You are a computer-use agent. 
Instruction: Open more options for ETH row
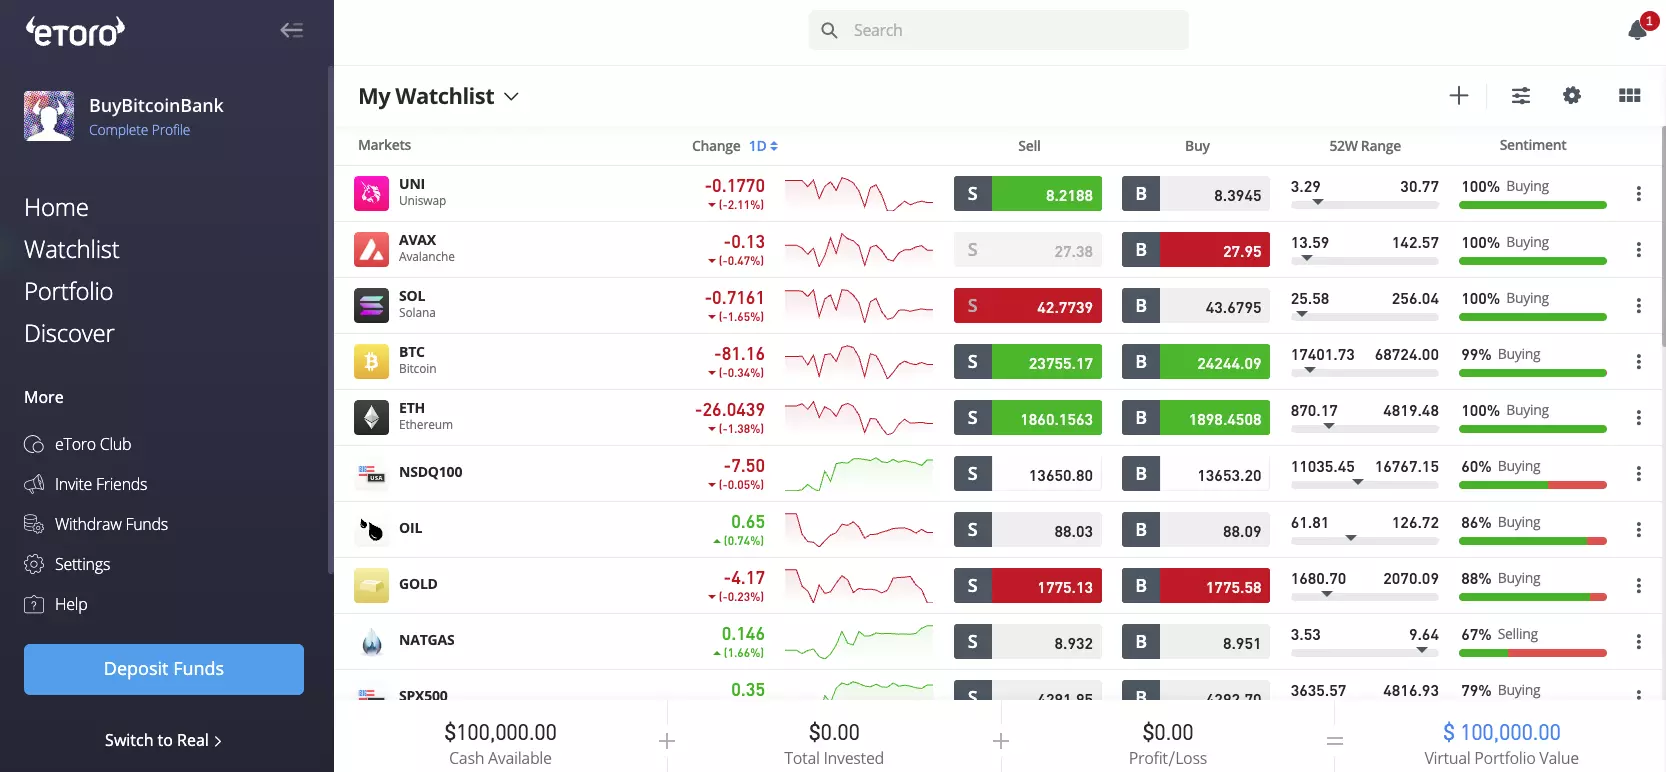(1638, 417)
